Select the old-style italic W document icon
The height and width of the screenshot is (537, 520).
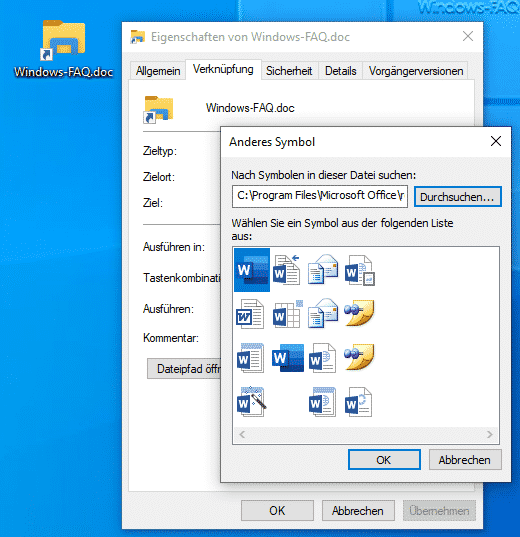click(250, 314)
